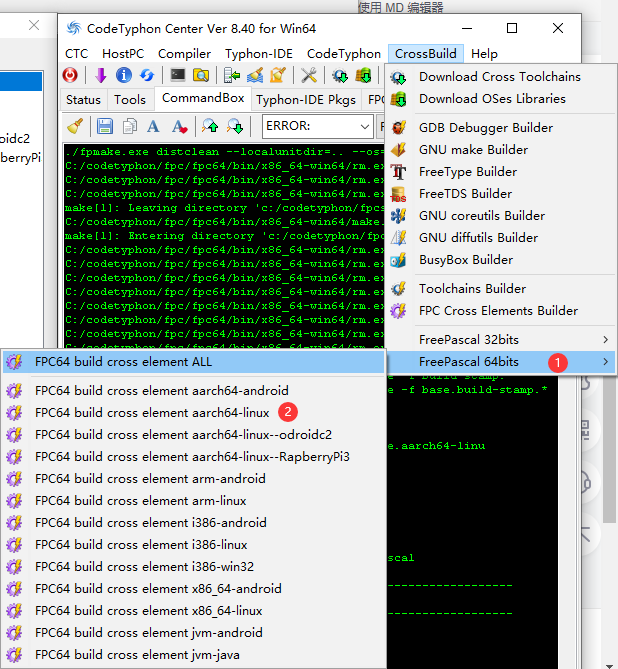Open the HostPC menu

point(123,54)
